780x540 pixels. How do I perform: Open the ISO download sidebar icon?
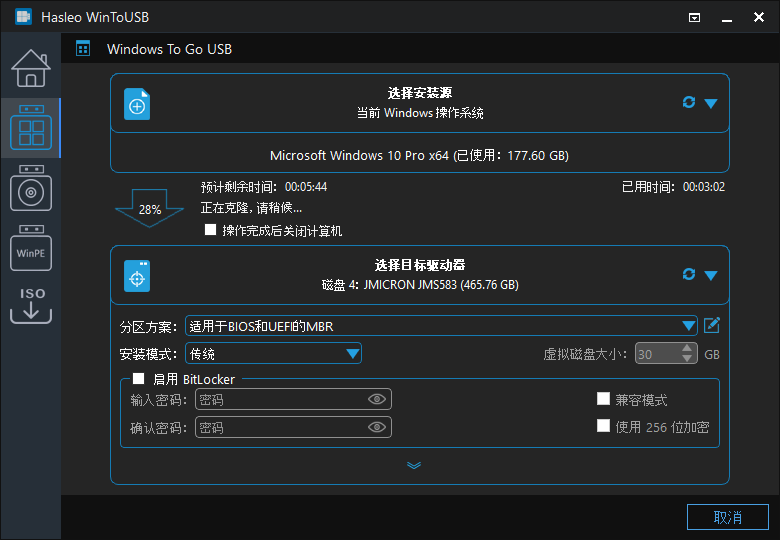coord(31,306)
